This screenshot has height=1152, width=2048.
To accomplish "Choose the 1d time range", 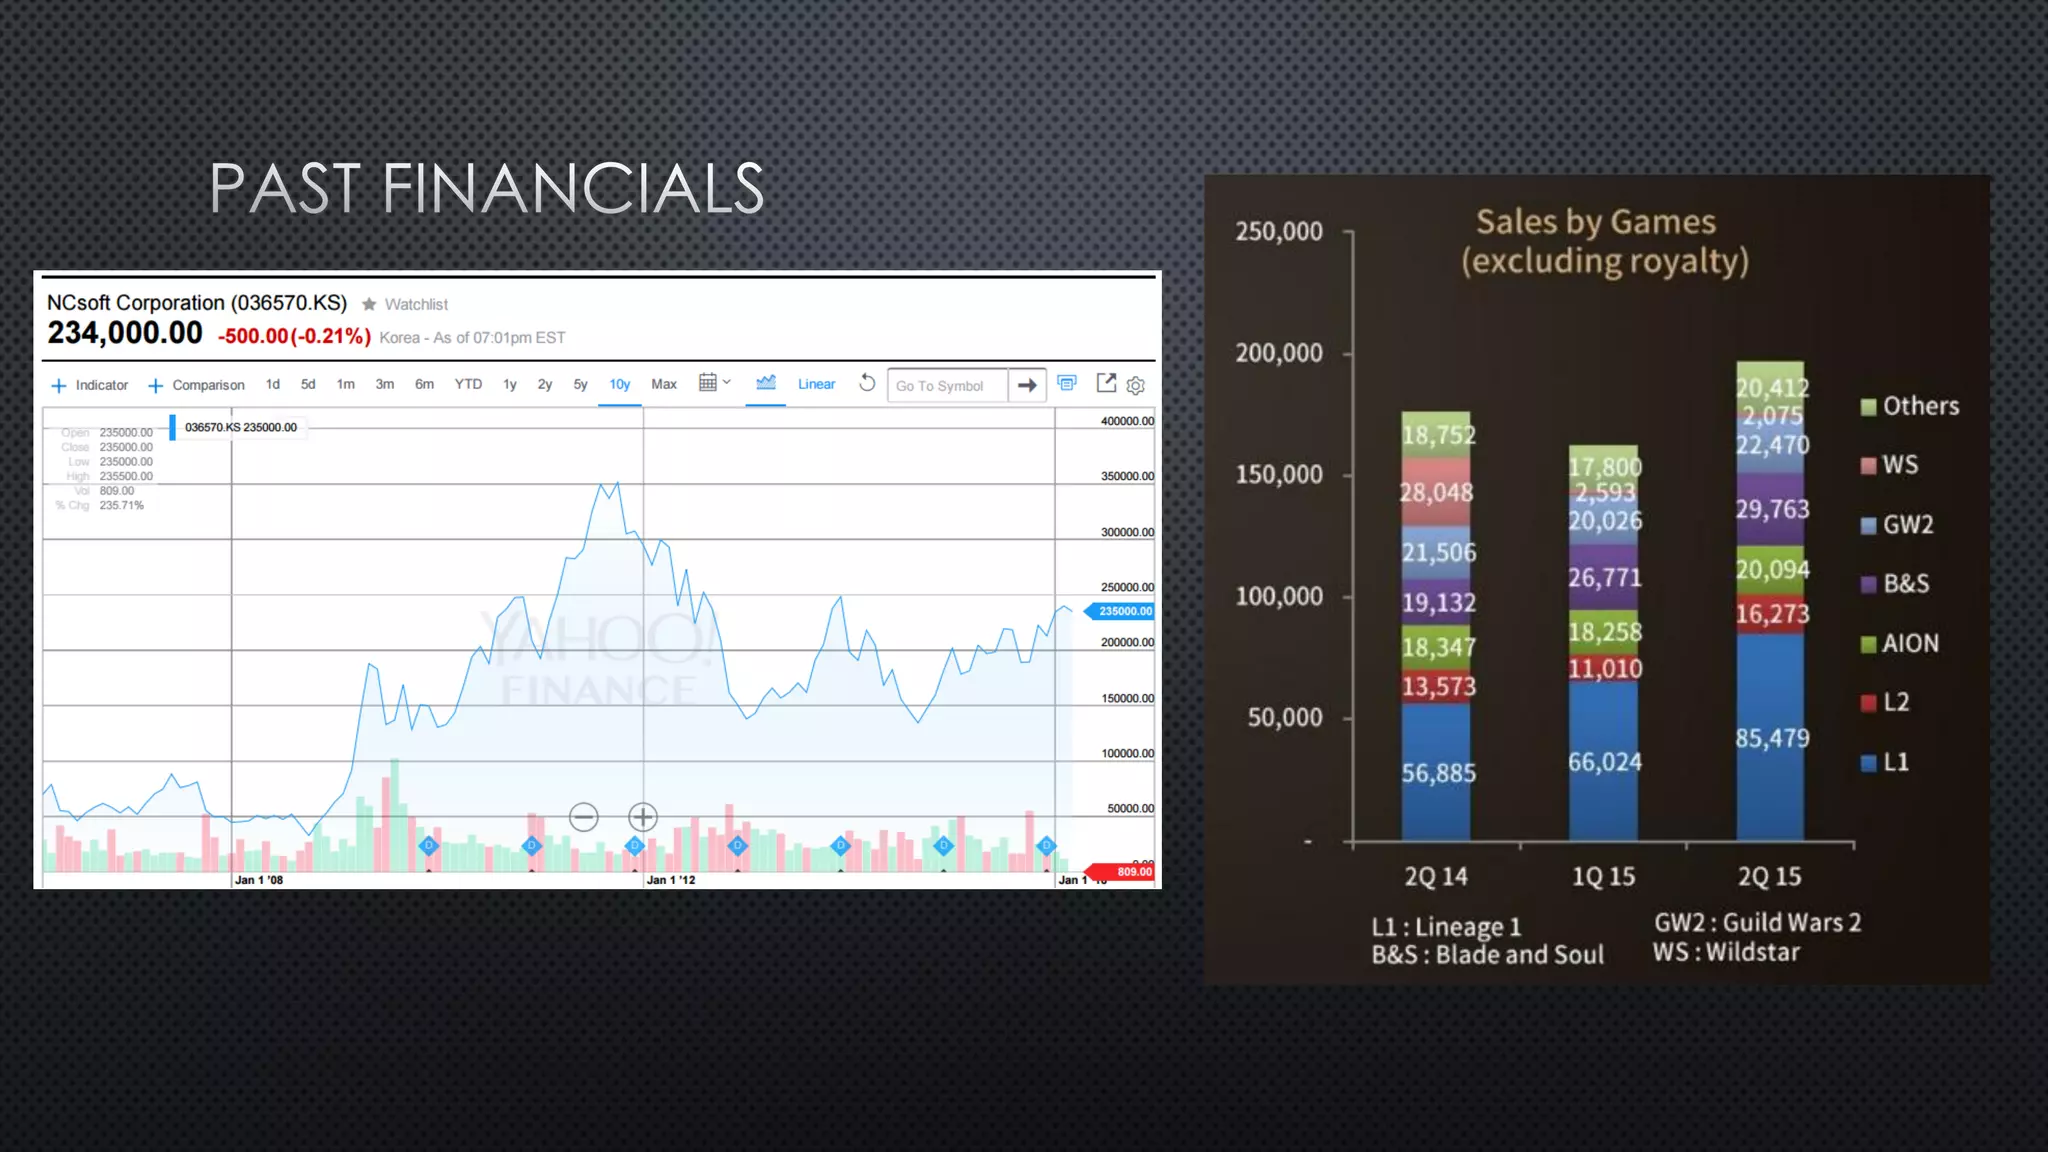I will pos(273,384).
